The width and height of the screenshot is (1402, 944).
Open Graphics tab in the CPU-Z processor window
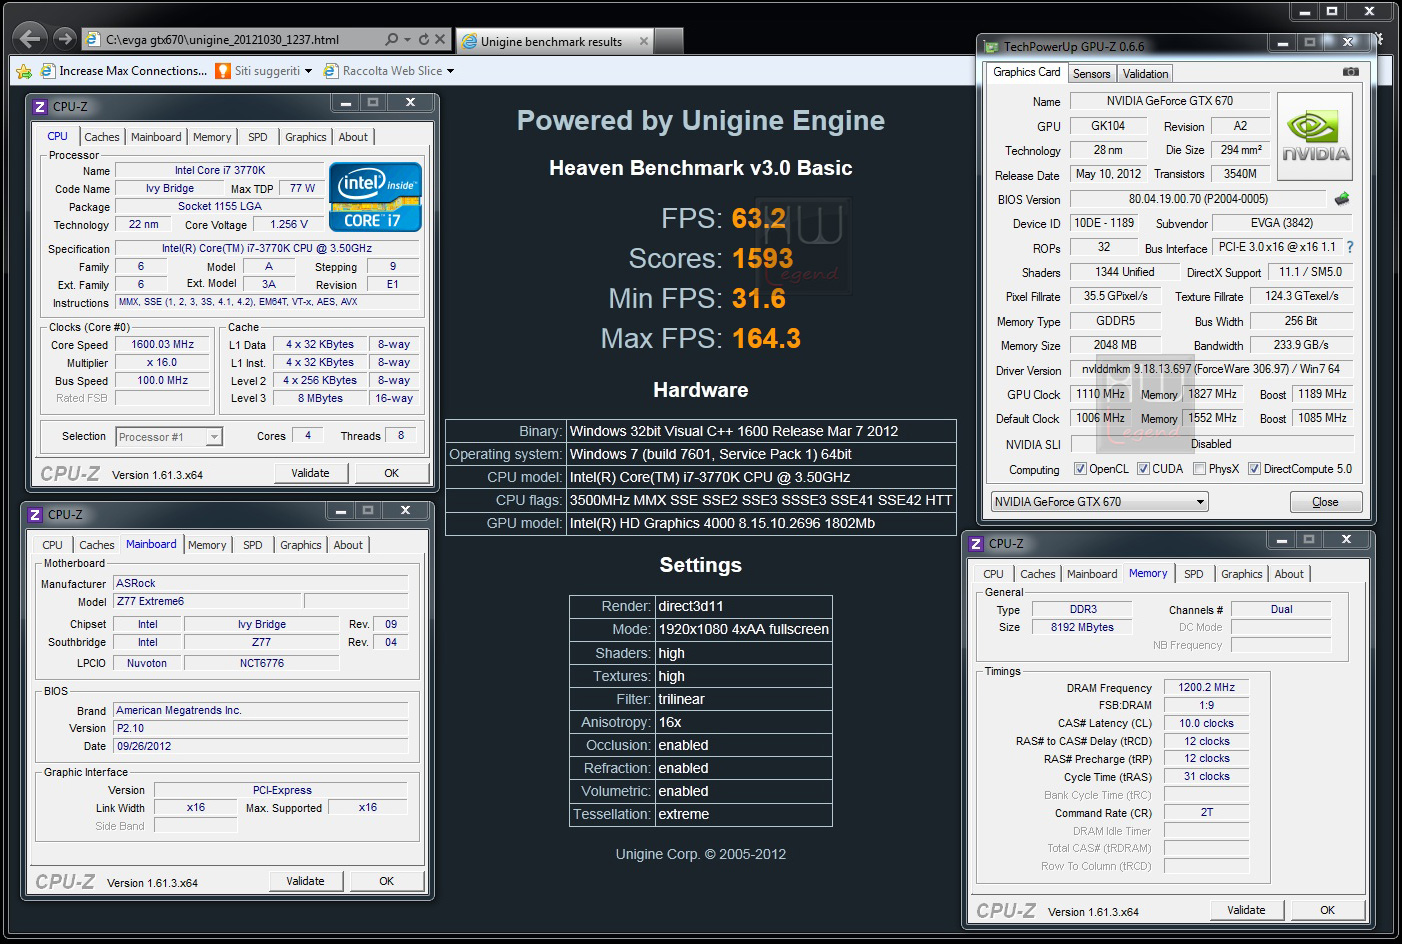(x=306, y=137)
